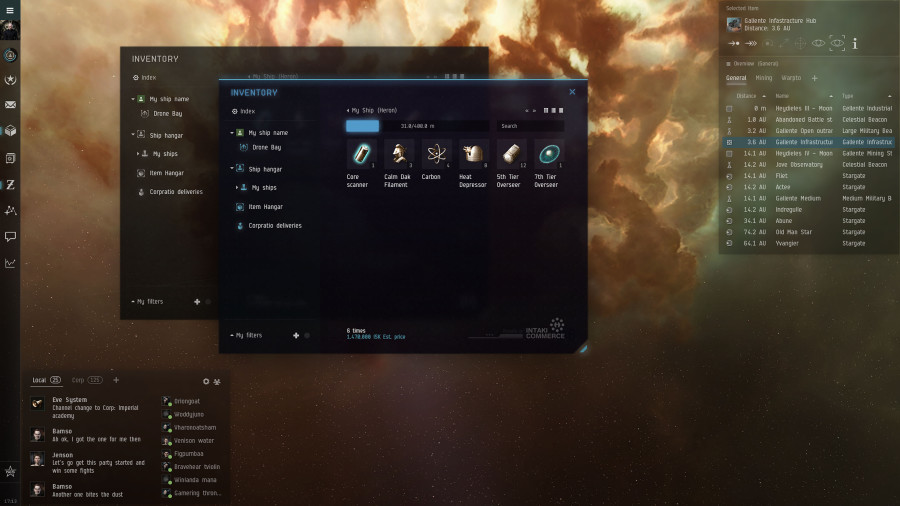Add a new filter with plus icon
Image resolution: width=900 pixels, height=506 pixels.
296,335
